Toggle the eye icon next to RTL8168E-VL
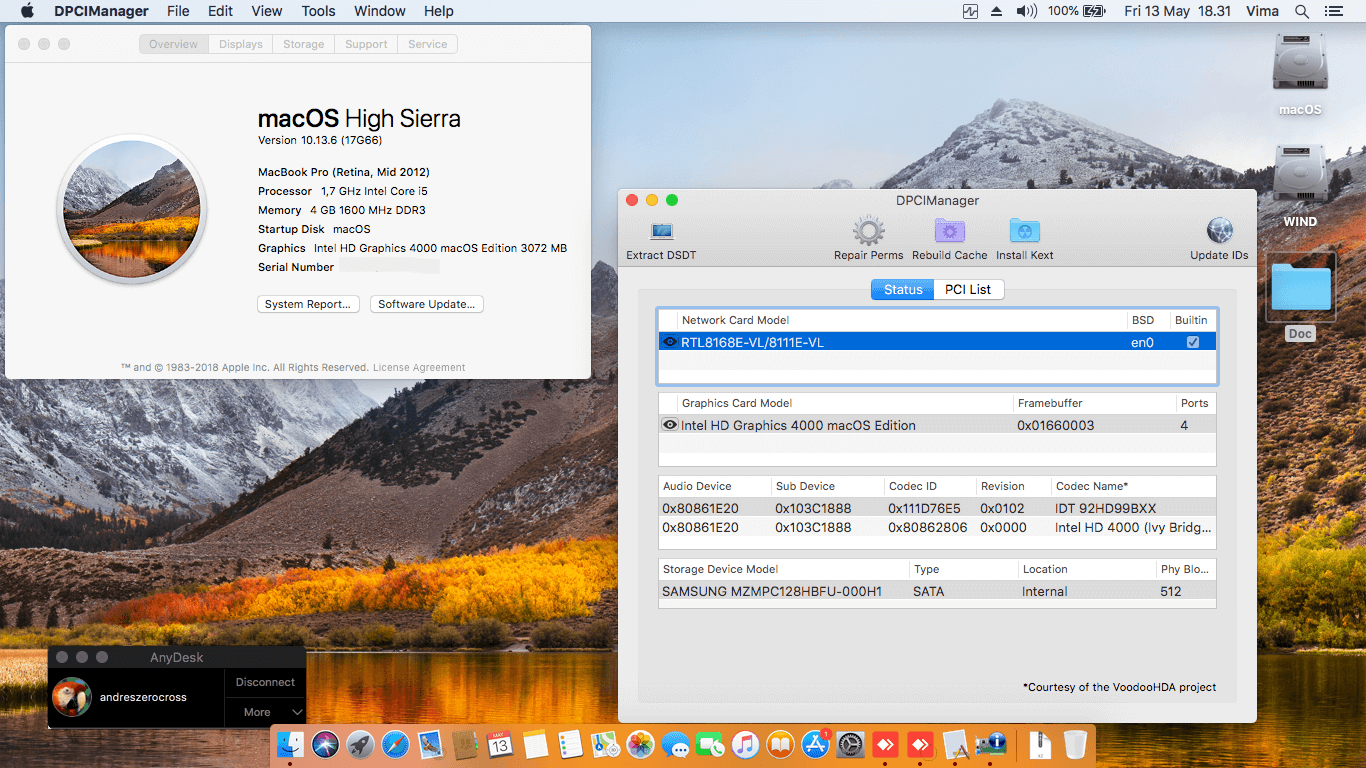 669,340
